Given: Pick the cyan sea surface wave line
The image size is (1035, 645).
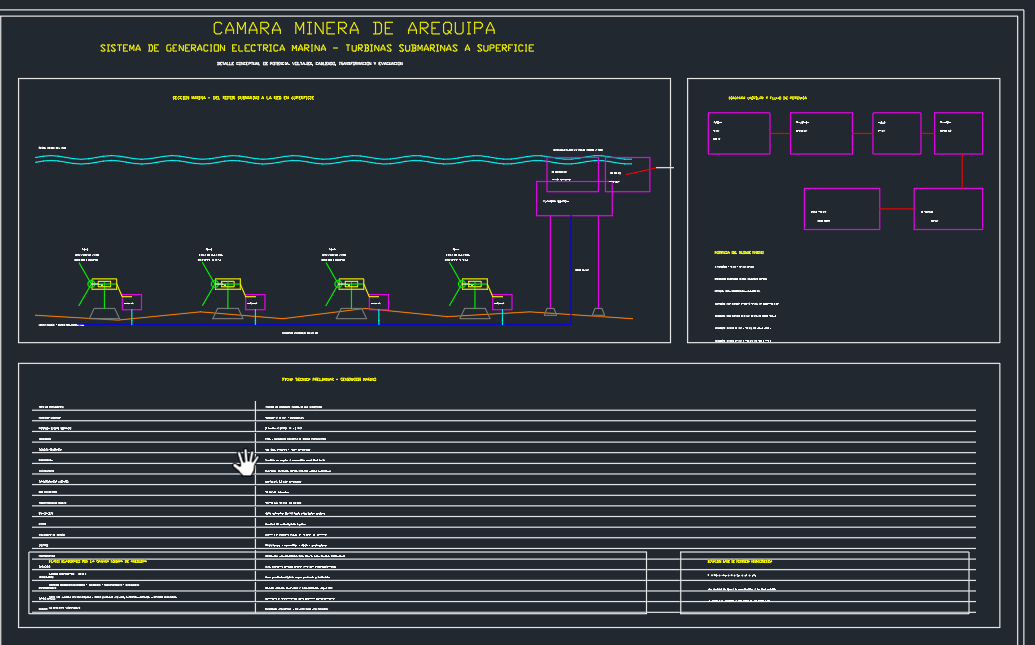Looking at the screenshot, I should tap(333, 159).
